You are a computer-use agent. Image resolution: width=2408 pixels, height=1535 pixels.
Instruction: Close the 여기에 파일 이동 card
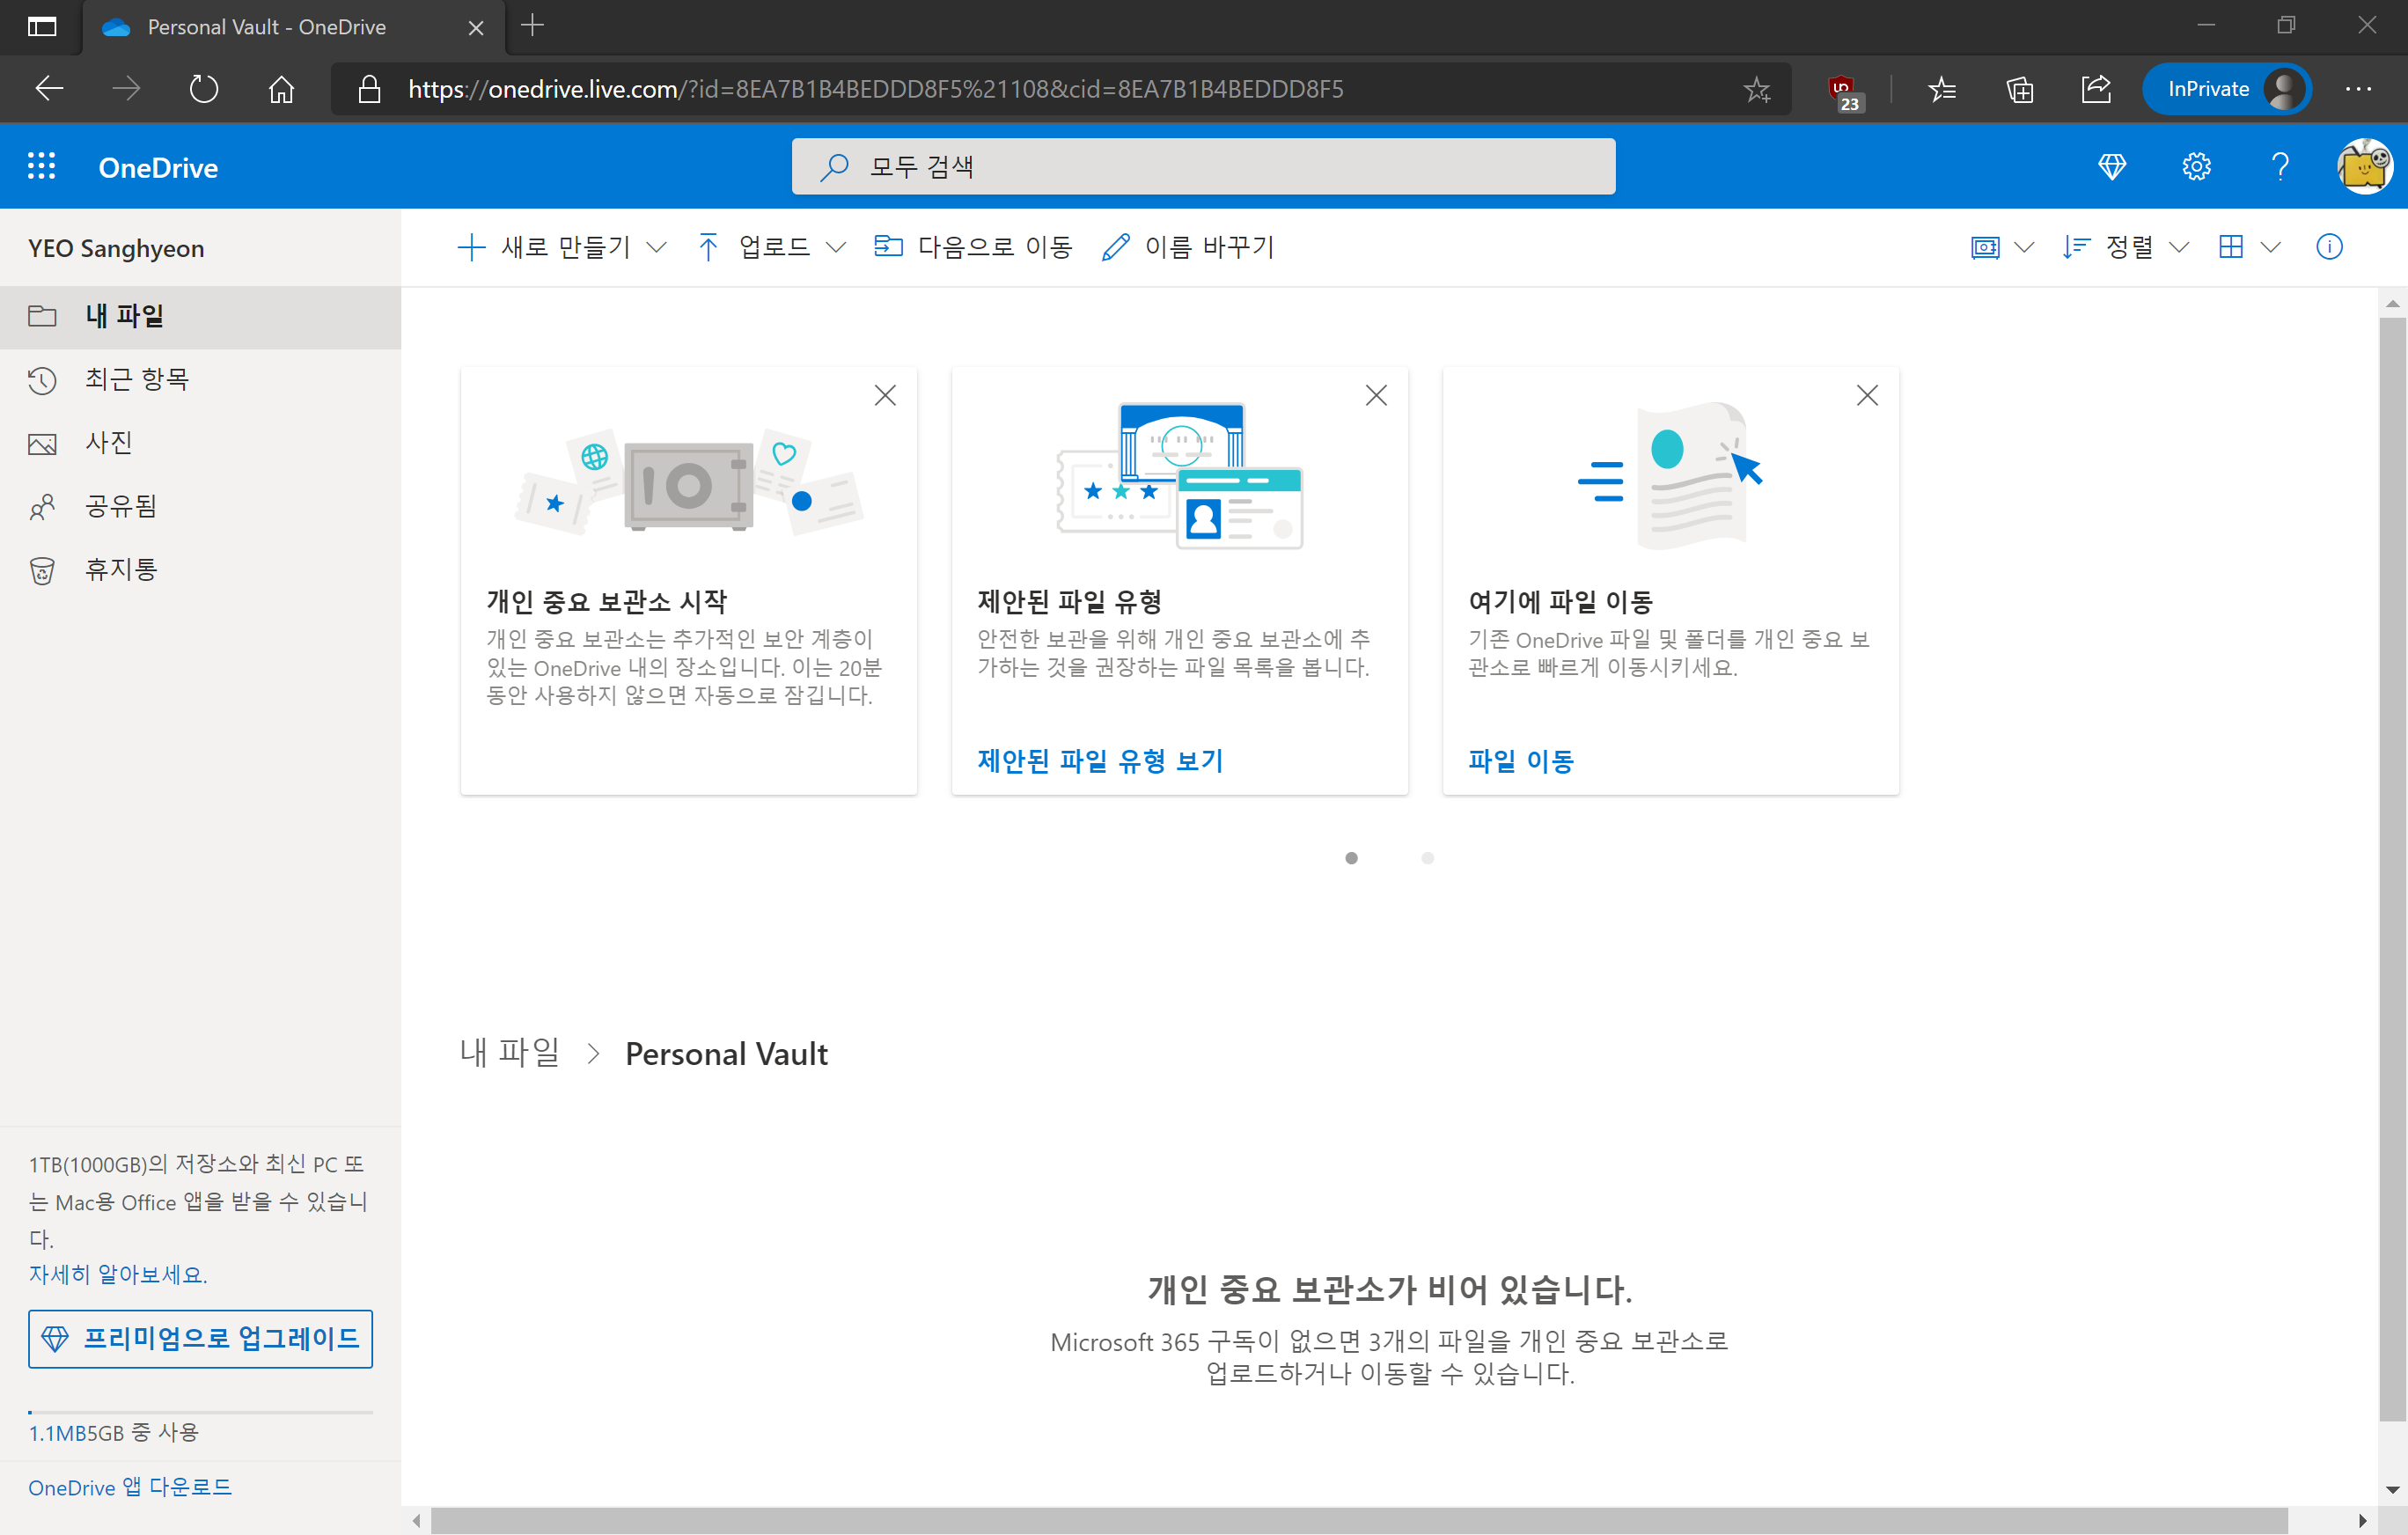[x=1866, y=396]
